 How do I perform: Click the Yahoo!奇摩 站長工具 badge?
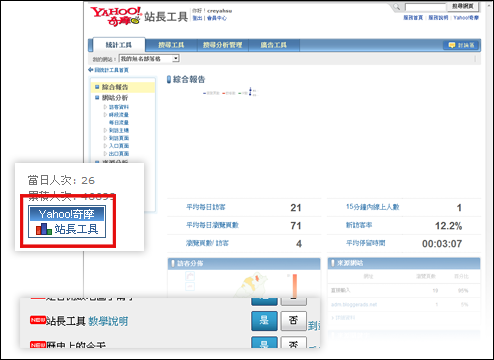point(67,221)
